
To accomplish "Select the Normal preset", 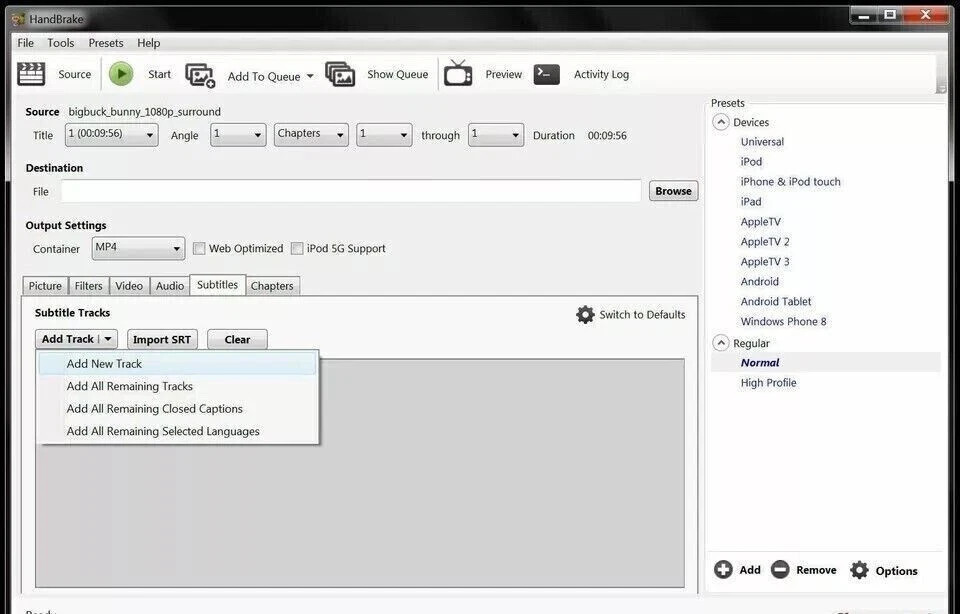I will point(760,362).
